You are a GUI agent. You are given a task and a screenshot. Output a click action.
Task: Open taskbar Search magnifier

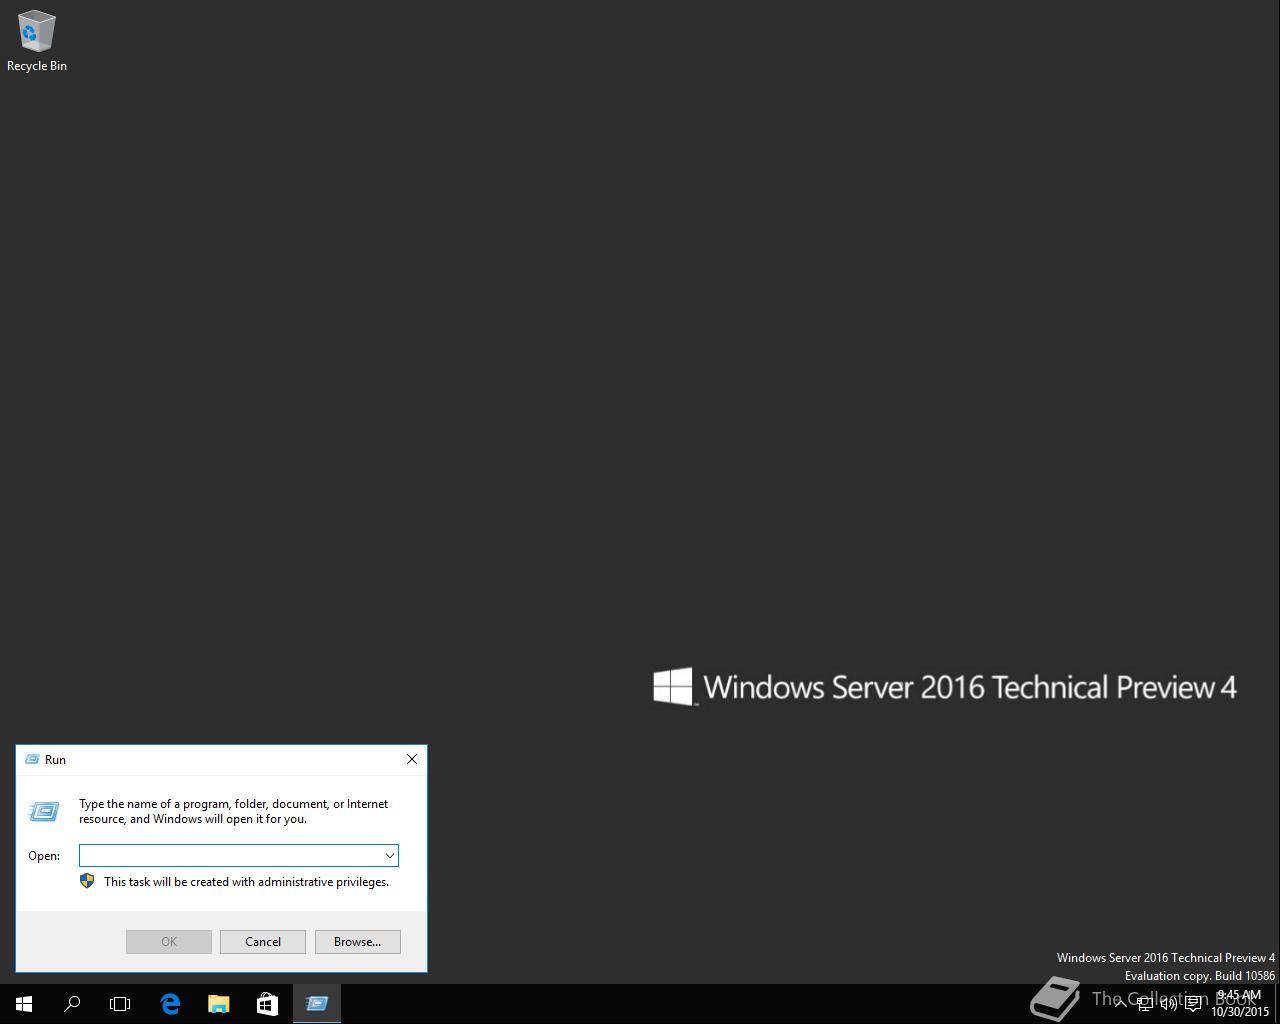(x=72, y=1003)
